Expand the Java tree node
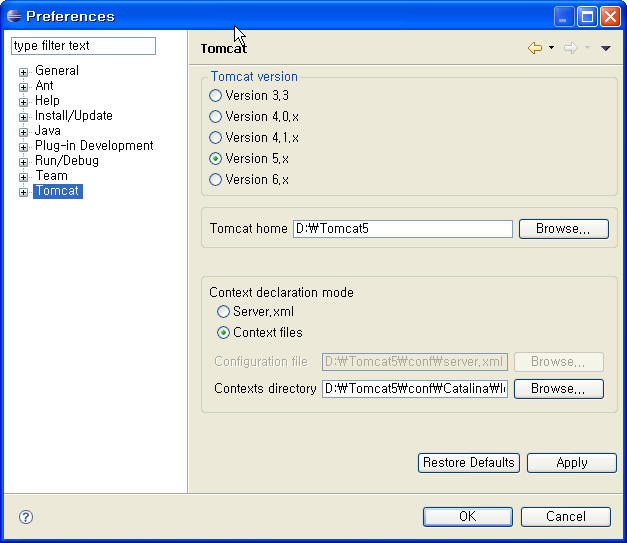Image resolution: width=627 pixels, height=543 pixels. (23, 132)
